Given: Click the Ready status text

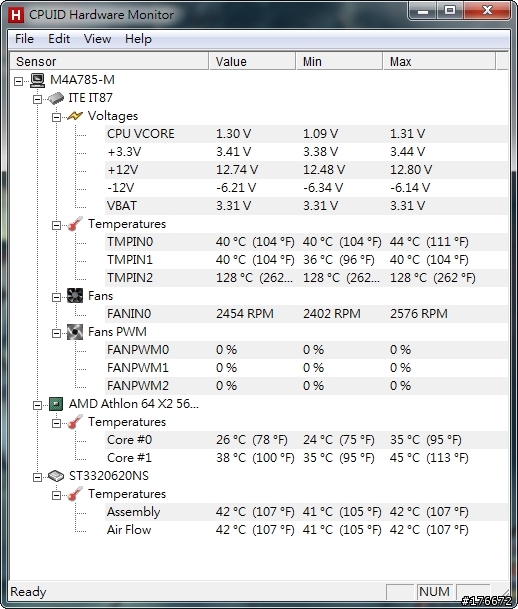Looking at the screenshot, I should [x=28, y=592].
